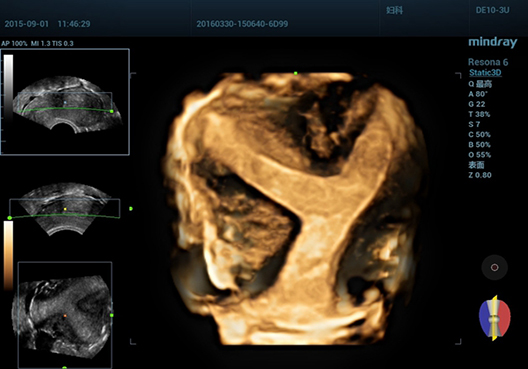528x369 pixels.
Task: Click yellow center dot in middle plane
Action: [65, 209]
